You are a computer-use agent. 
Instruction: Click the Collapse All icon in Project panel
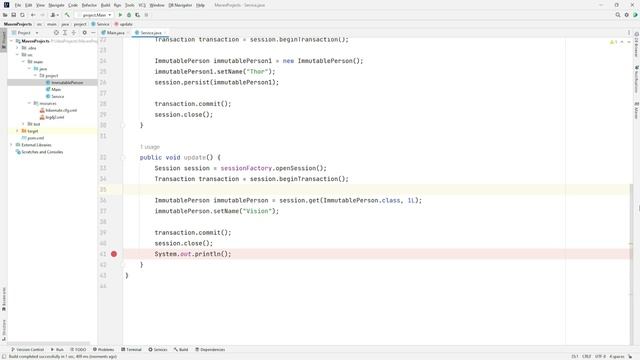(74, 33)
